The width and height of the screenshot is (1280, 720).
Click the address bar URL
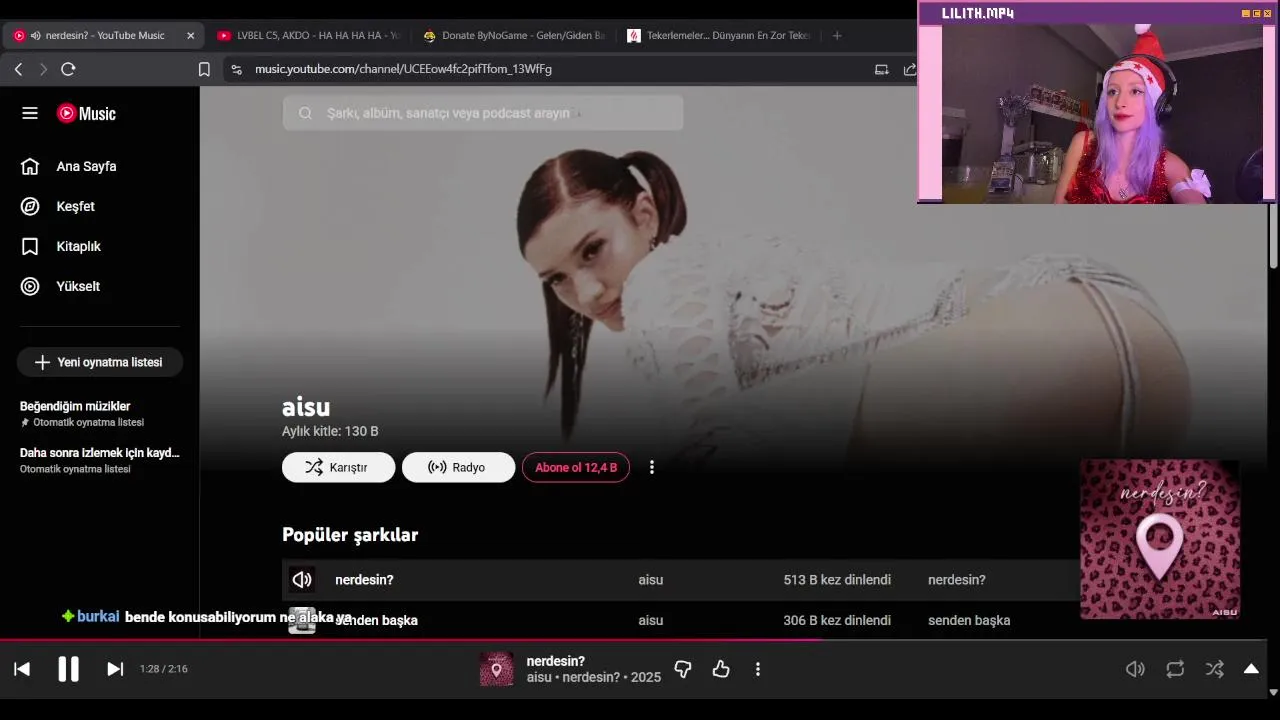[403, 69]
